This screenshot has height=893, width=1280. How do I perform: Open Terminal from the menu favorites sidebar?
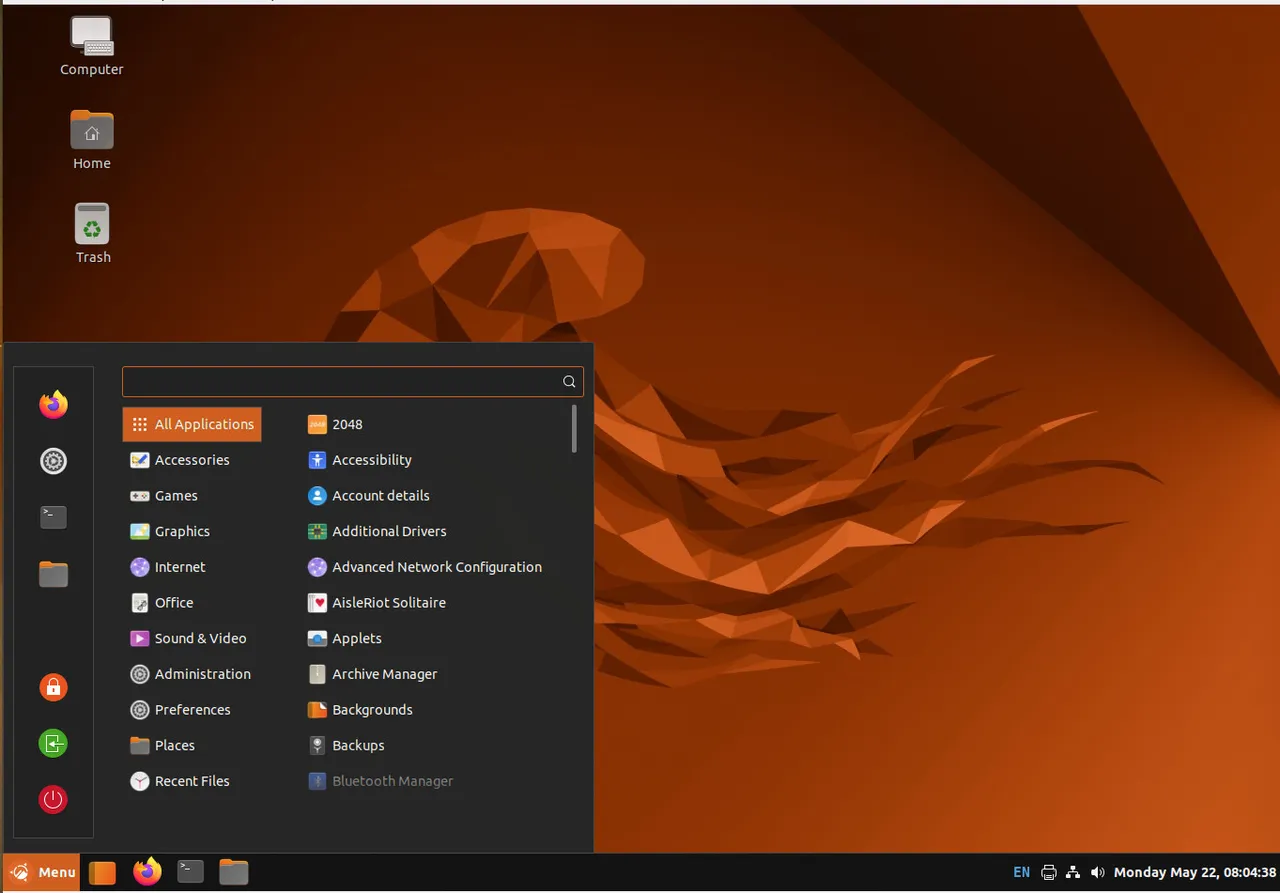pyautogui.click(x=53, y=517)
